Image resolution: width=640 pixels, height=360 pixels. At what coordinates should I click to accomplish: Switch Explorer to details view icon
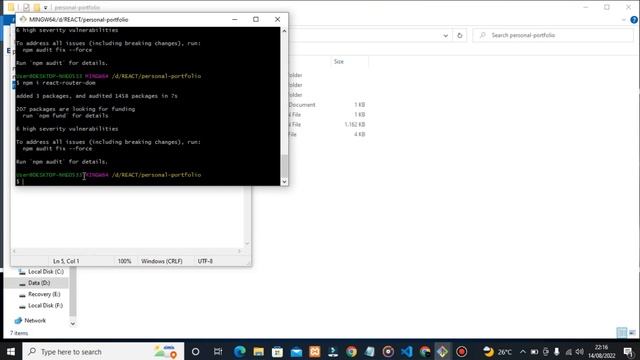(x=622, y=333)
